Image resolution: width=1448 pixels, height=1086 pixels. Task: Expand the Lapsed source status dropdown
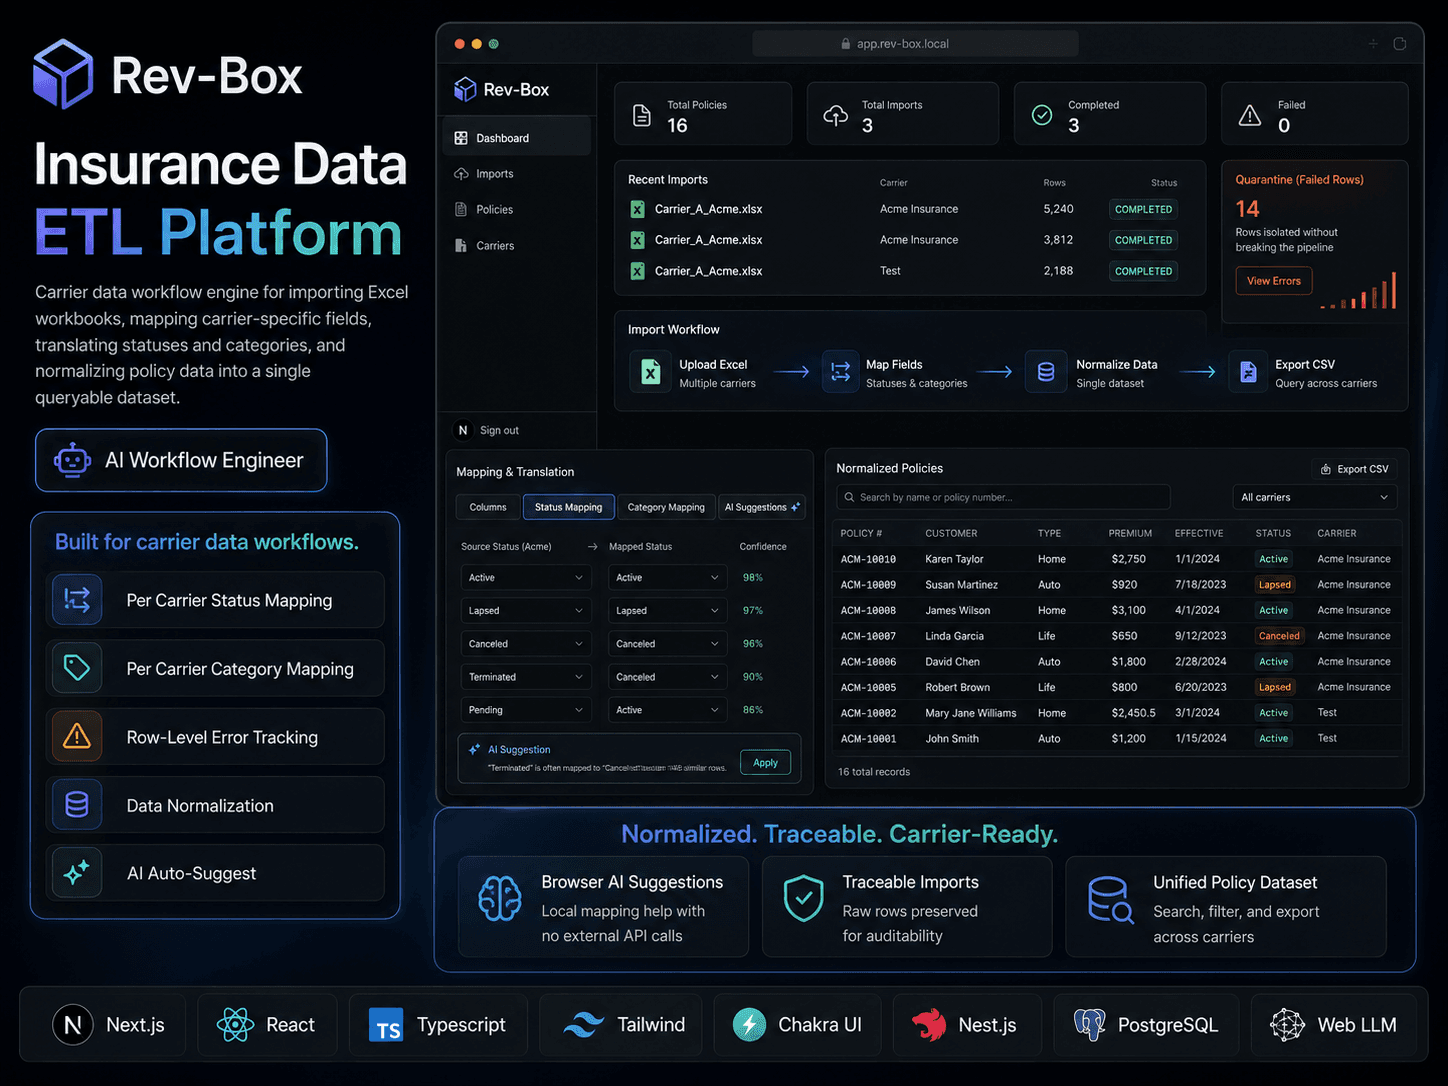525,610
